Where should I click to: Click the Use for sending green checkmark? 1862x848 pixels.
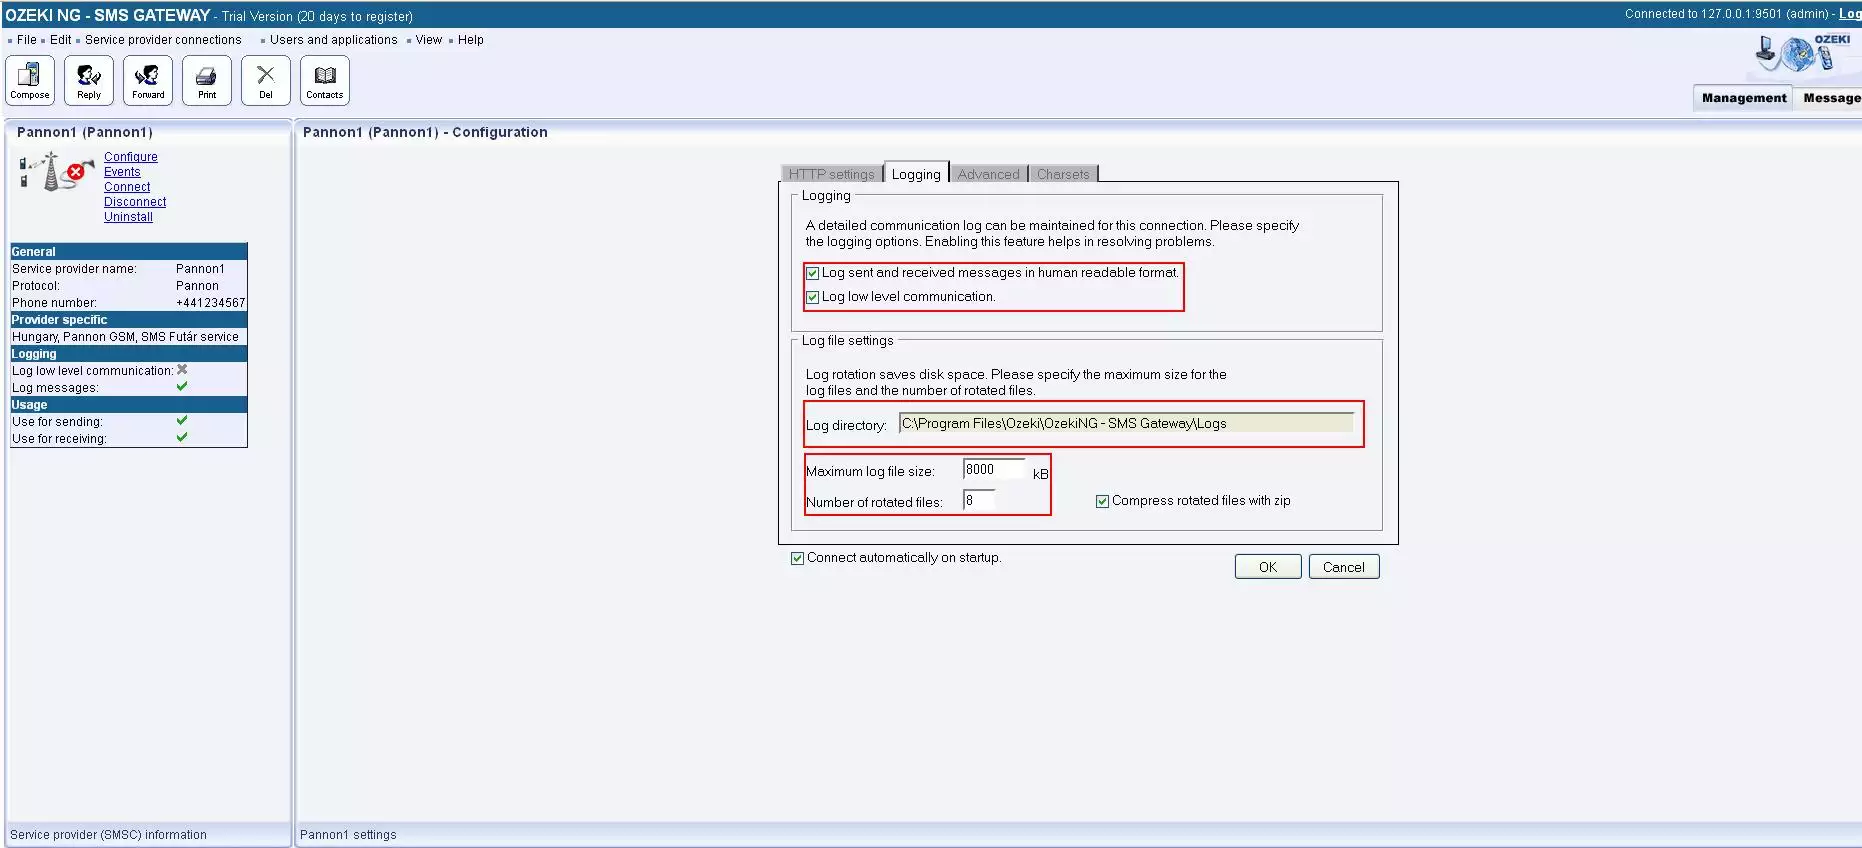(x=182, y=421)
